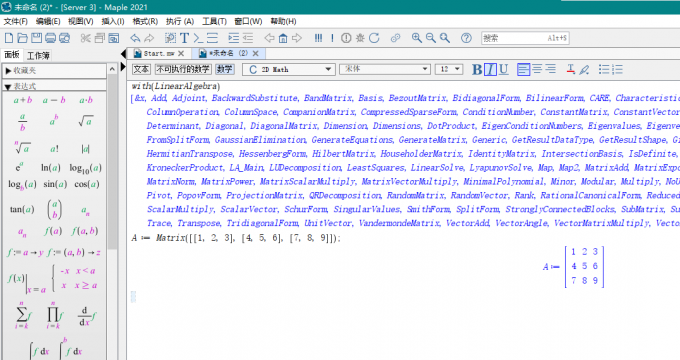Open print preview icon in toolbar

65,38
